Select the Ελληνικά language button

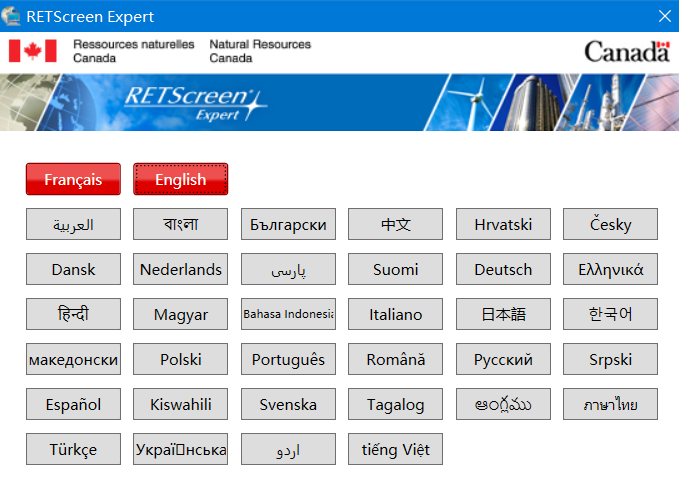(611, 269)
